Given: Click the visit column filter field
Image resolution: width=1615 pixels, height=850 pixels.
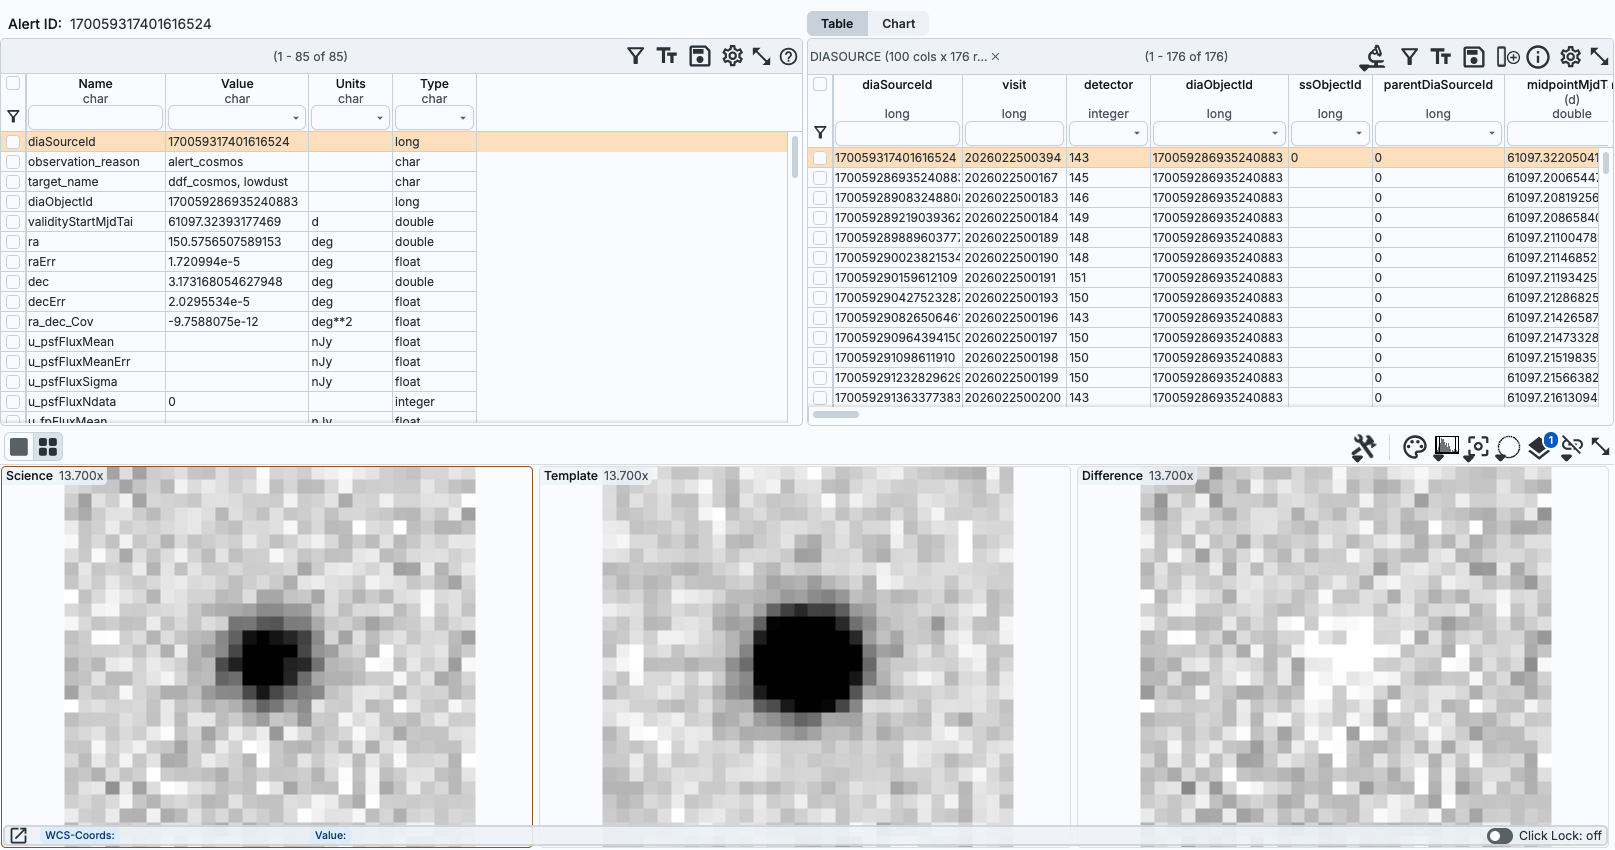Looking at the screenshot, I should pos(1014,133).
